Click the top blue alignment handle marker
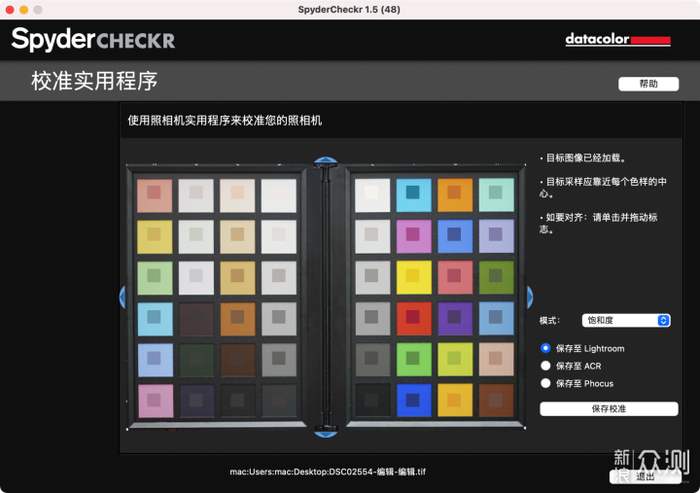700x493 pixels. pyautogui.click(x=325, y=160)
